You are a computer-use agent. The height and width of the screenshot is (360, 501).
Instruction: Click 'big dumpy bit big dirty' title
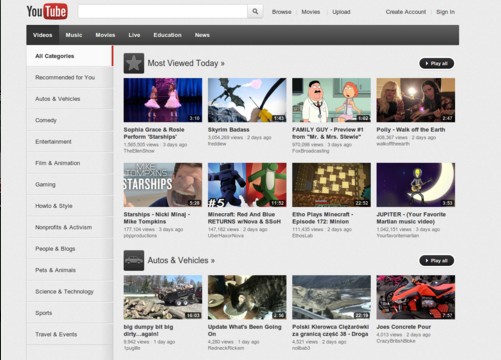[148, 330]
